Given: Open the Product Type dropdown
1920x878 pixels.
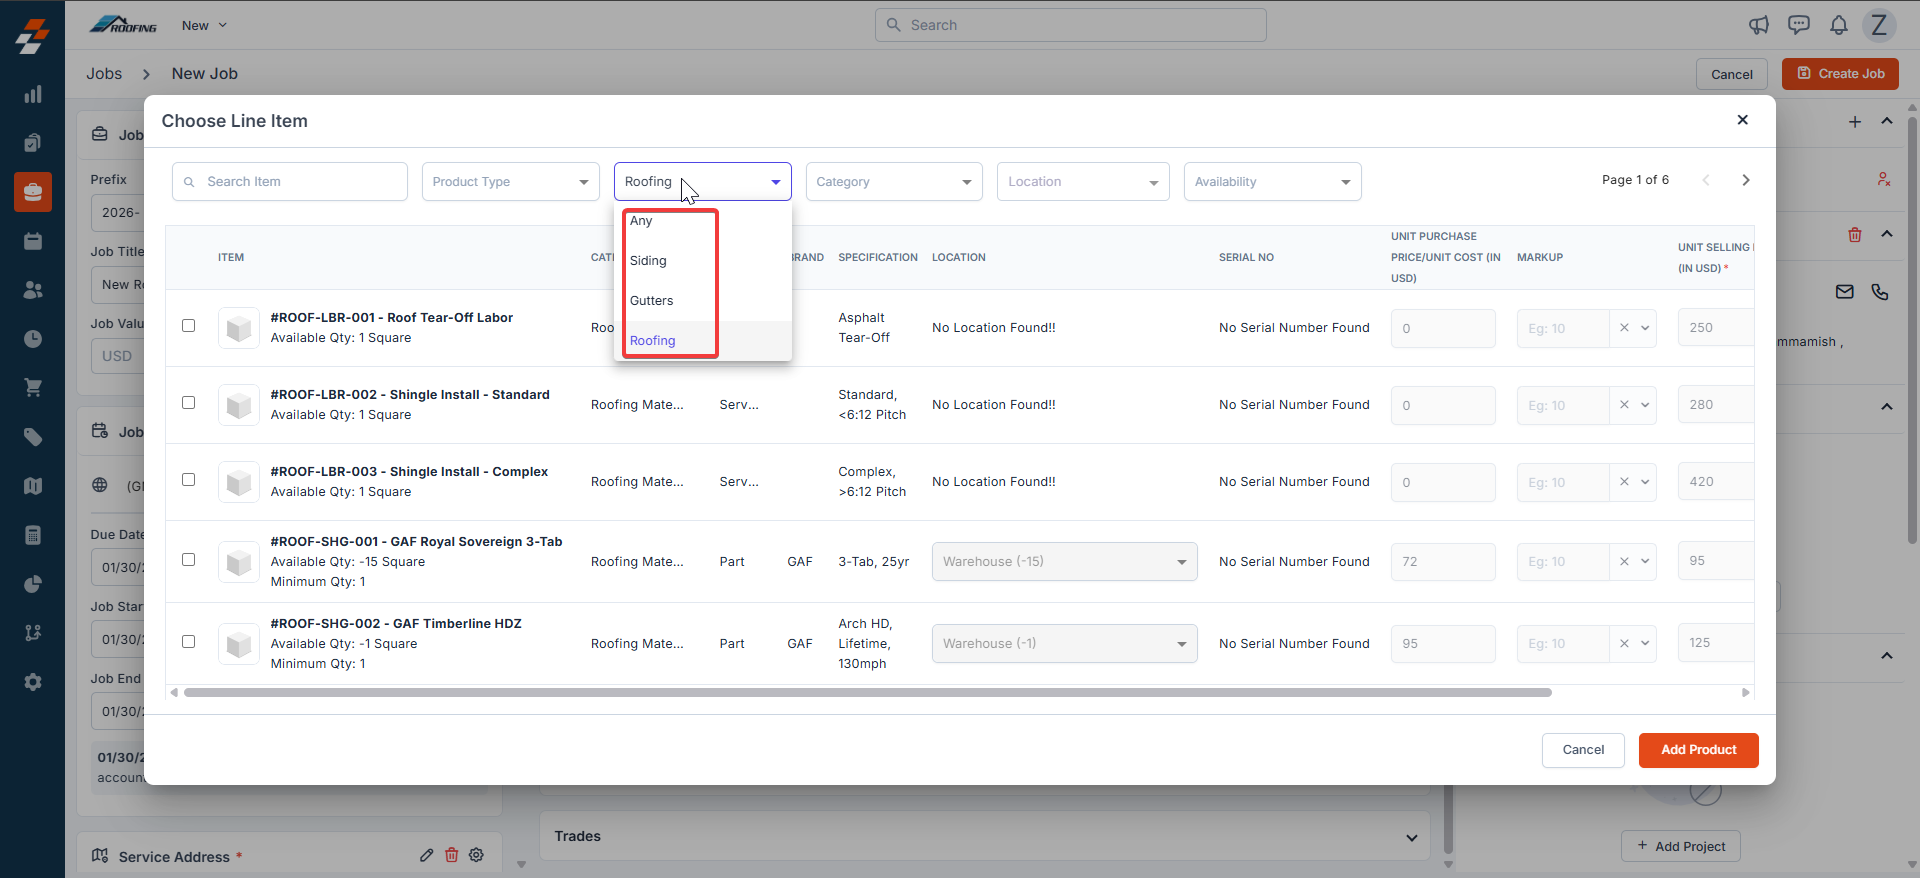Looking at the screenshot, I should [x=510, y=182].
